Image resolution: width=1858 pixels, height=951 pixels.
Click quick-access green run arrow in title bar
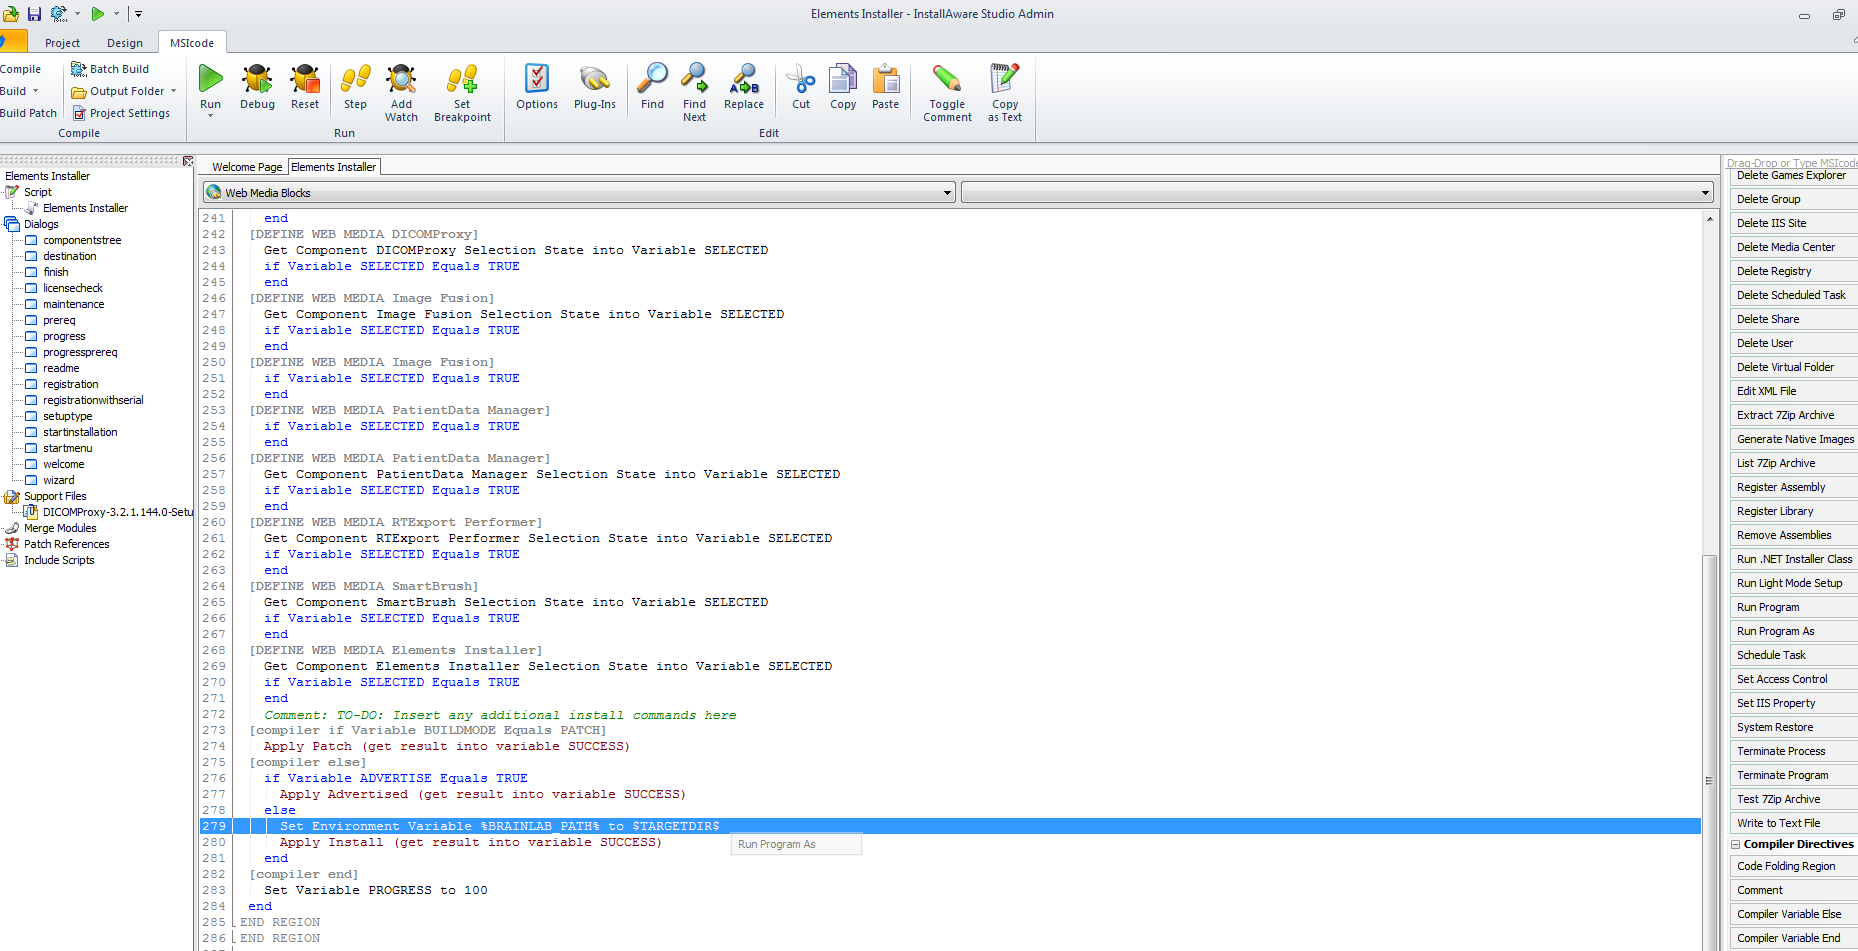click(98, 14)
